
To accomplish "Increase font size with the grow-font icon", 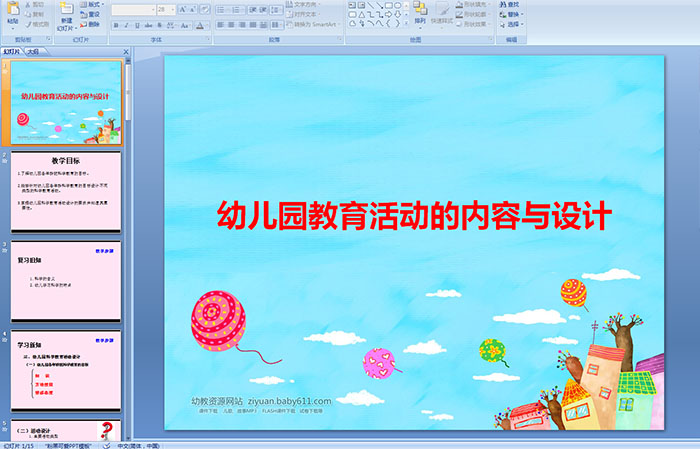I will click(182, 10).
